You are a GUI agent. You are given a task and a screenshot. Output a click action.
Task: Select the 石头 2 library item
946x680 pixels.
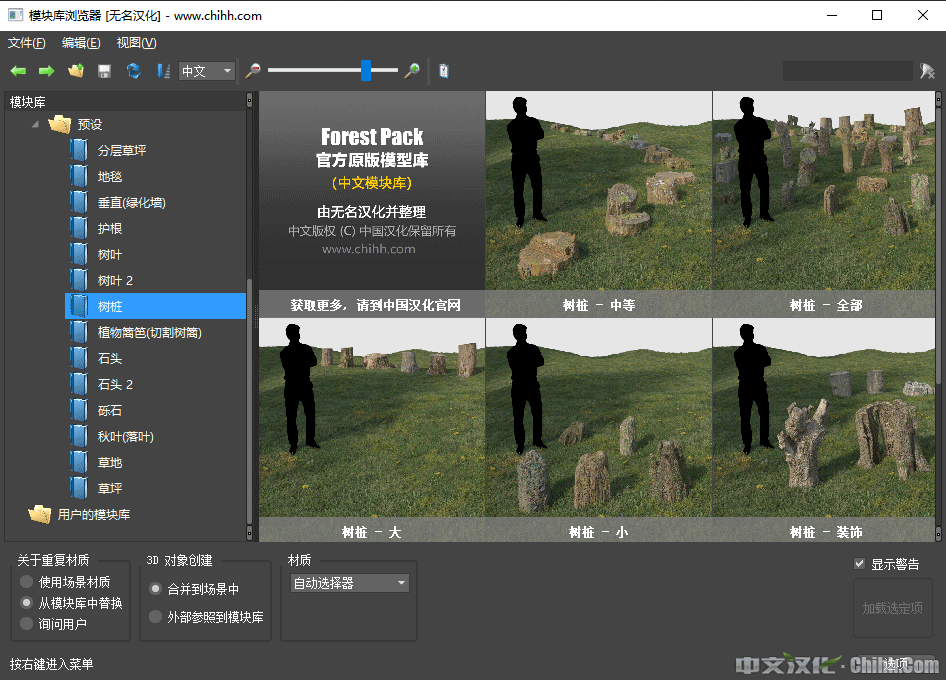pyautogui.click(x=115, y=384)
